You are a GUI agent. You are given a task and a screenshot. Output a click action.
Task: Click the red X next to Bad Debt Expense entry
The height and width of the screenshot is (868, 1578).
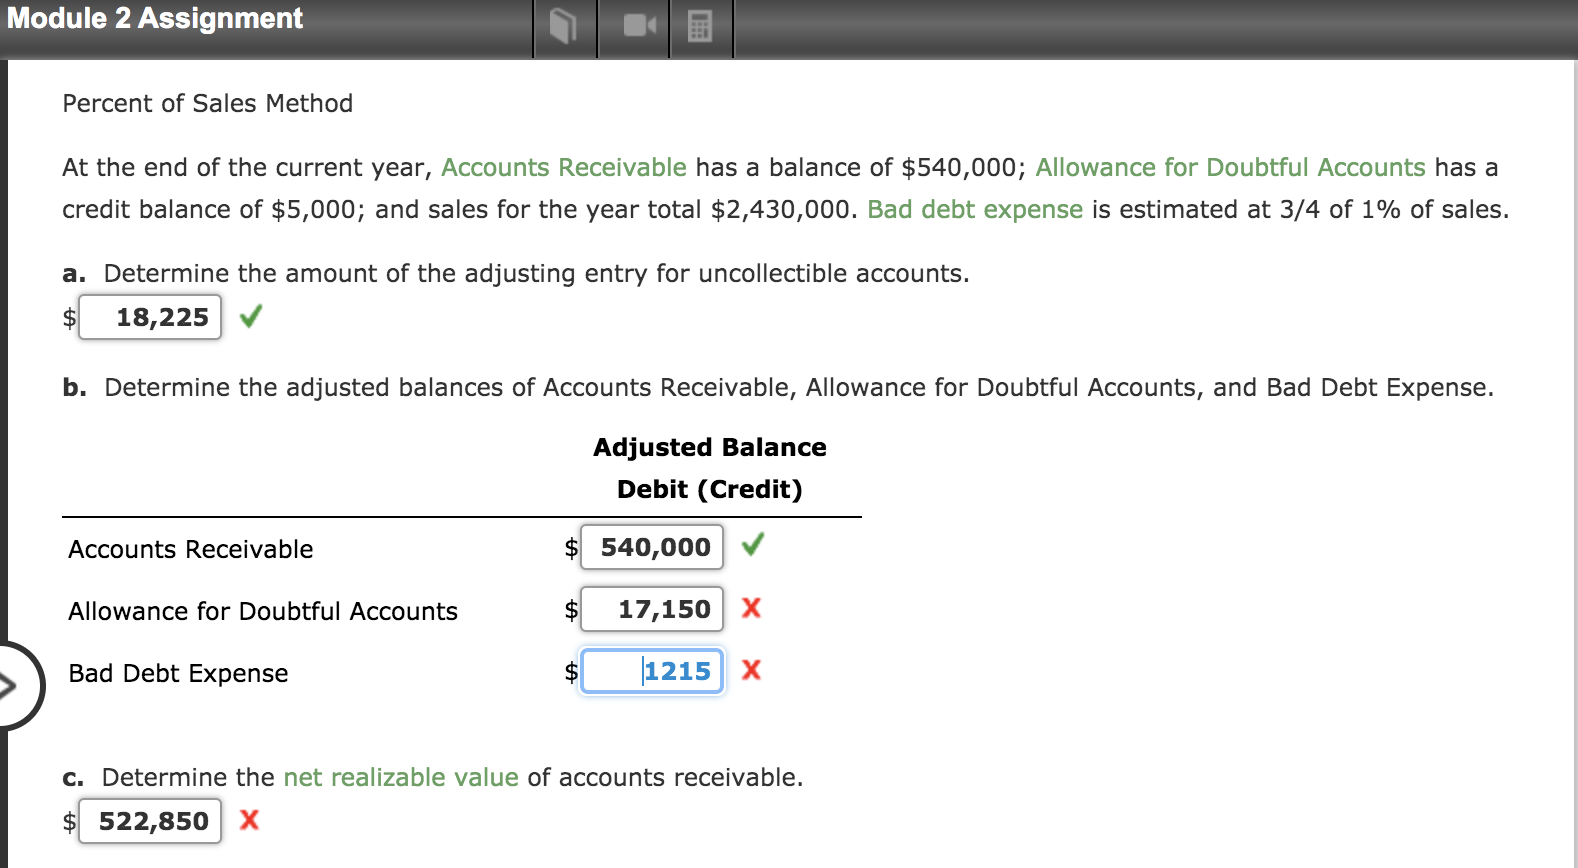753,671
